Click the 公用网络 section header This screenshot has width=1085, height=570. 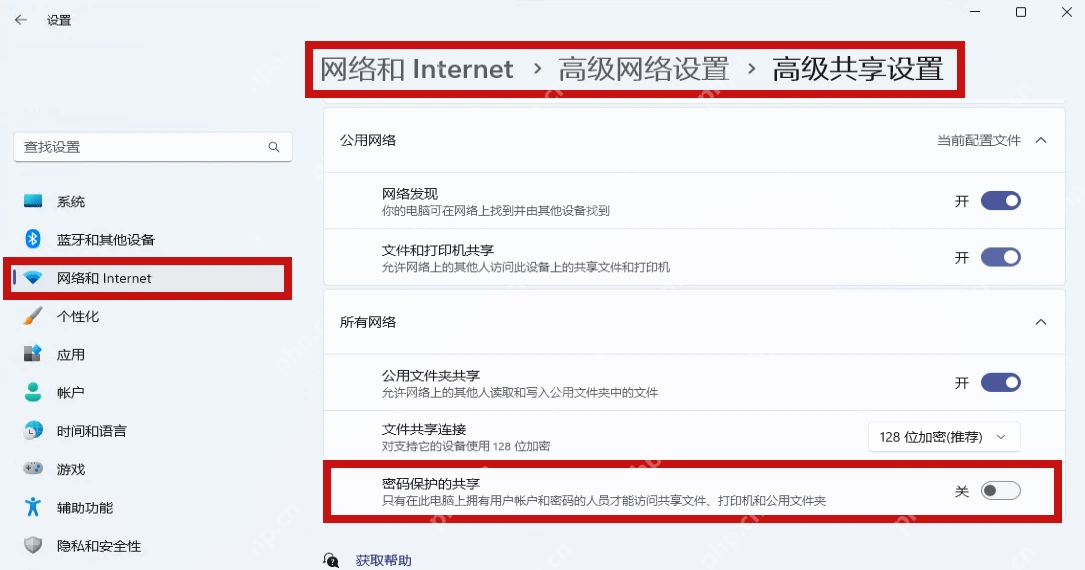(694, 140)
